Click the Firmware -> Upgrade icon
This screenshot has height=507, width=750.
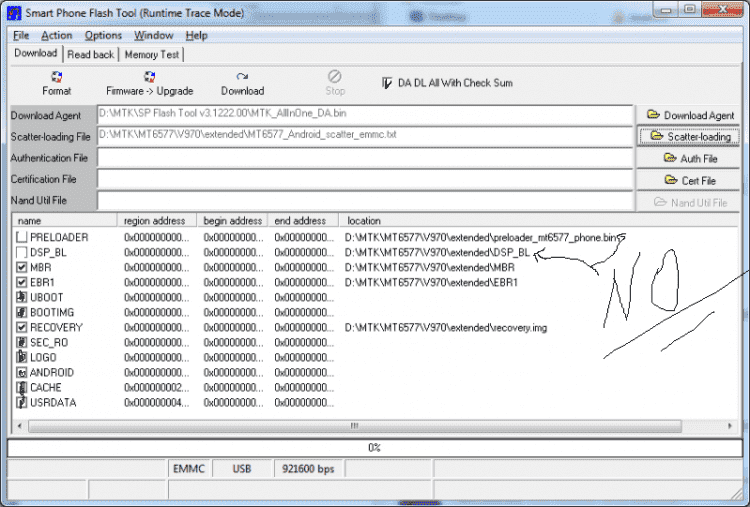coord(150,77)
